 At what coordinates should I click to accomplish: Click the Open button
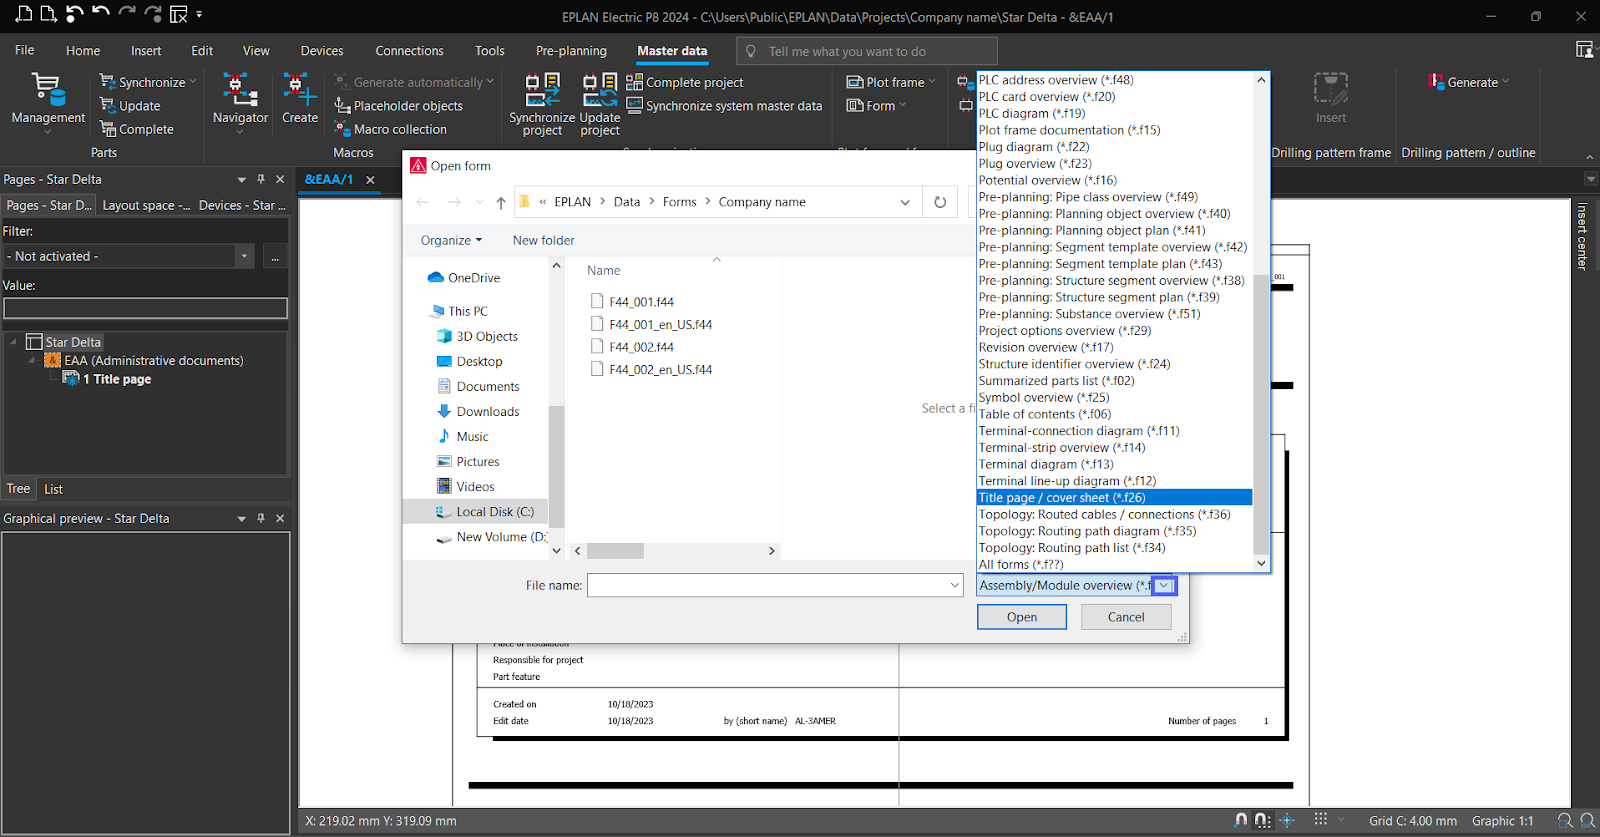click(x=1022, y=617)
